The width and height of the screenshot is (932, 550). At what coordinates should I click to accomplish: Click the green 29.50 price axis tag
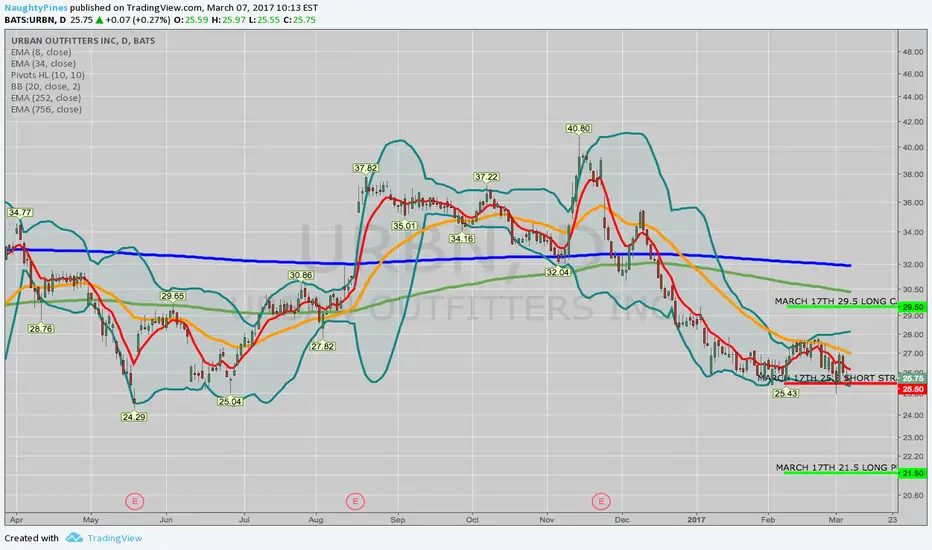tap(912, 307)
